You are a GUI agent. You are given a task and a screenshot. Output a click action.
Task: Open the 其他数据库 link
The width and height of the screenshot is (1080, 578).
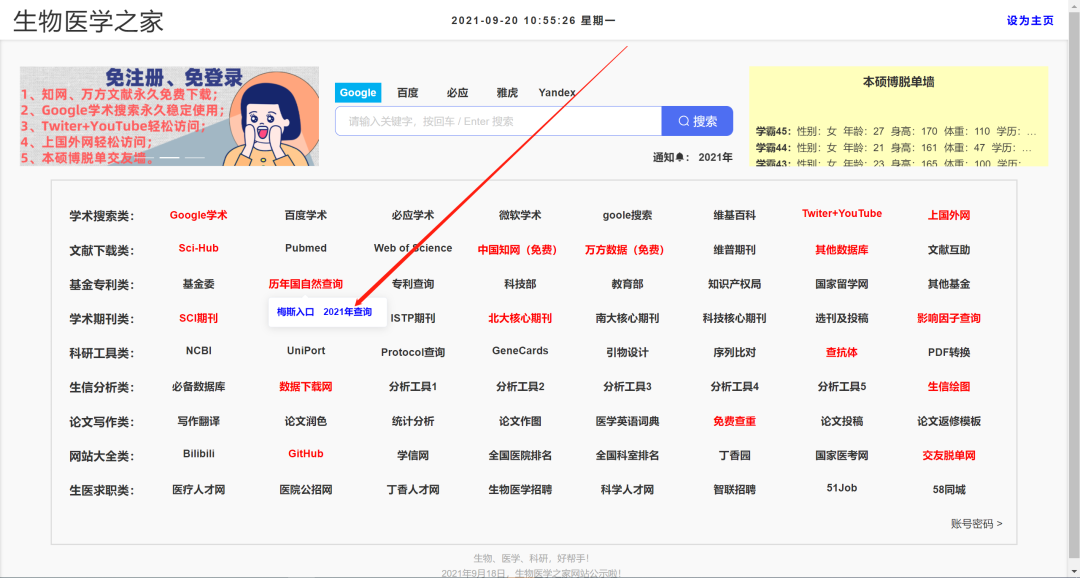(x=842, y=249)
